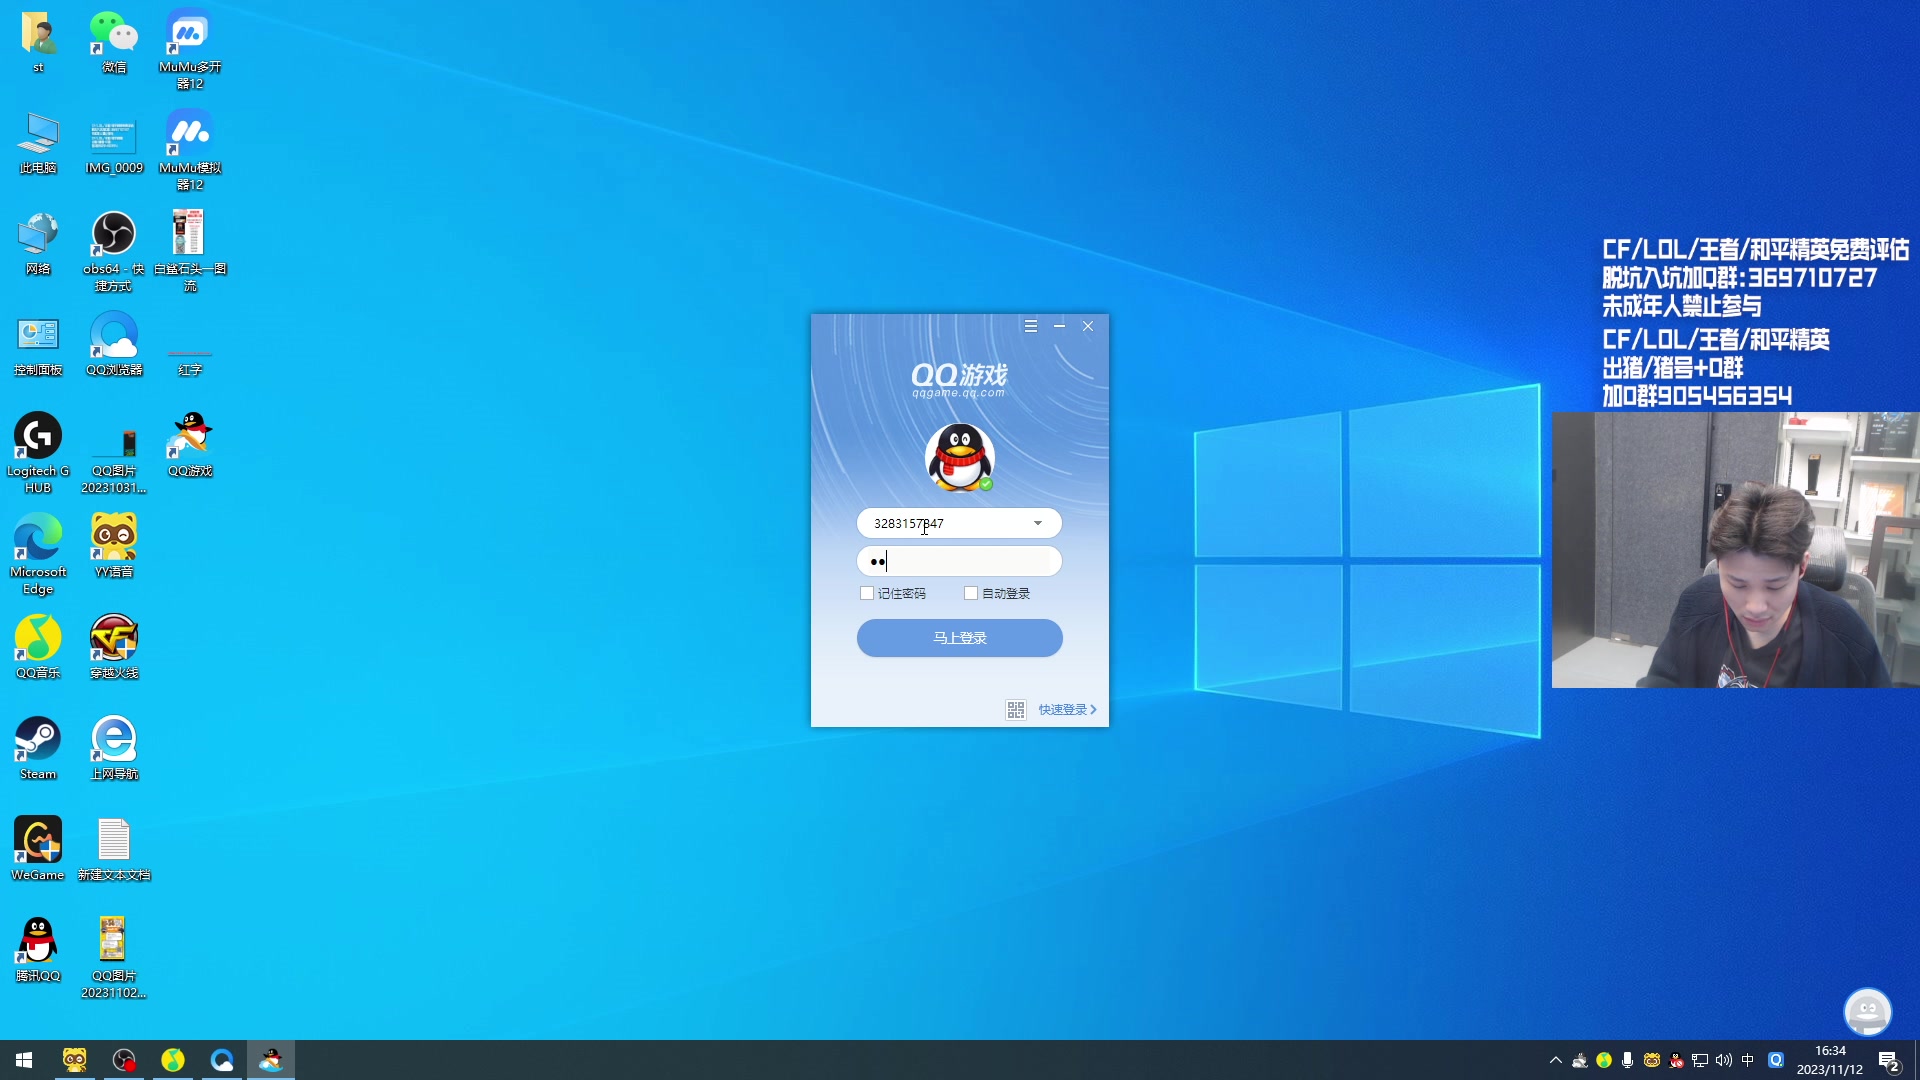Open the QR code login icon
The image size is (1920, 1080).
(x=1016, y=709)
